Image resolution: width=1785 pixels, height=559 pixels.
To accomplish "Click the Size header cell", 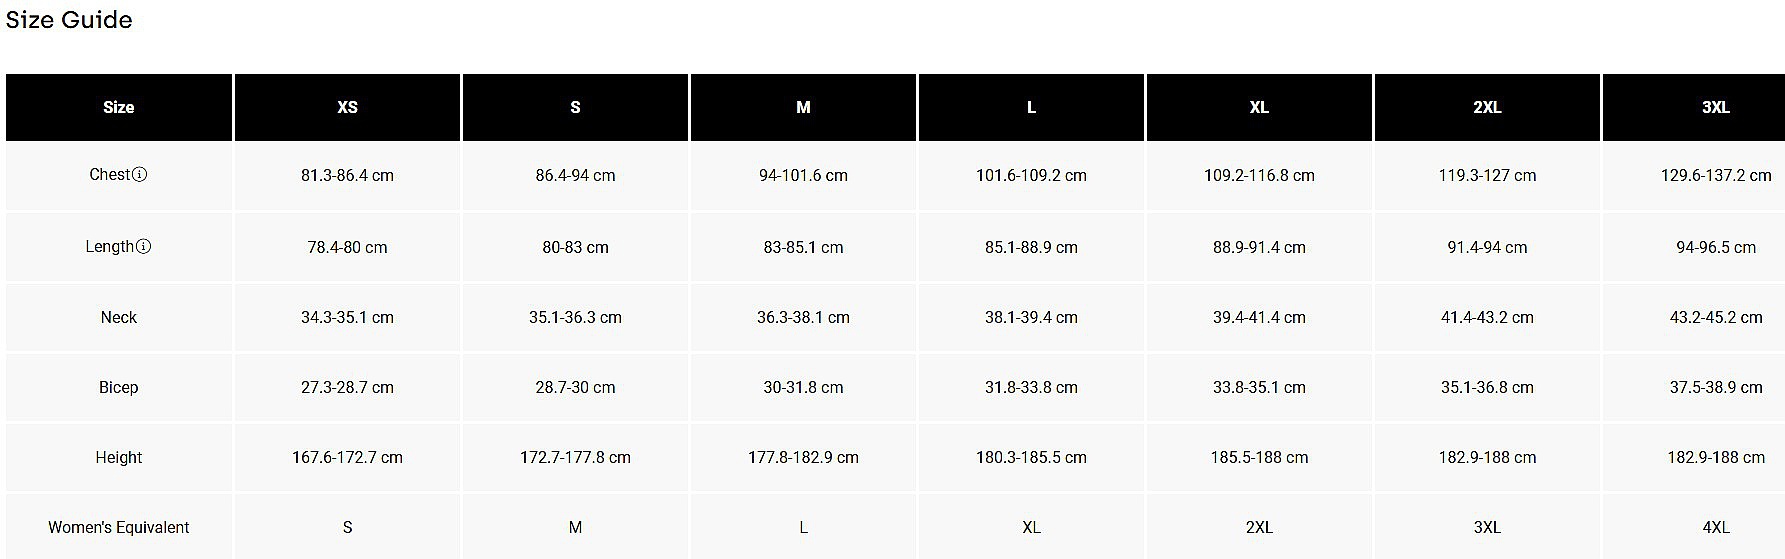I will click(x=119, y=107).
